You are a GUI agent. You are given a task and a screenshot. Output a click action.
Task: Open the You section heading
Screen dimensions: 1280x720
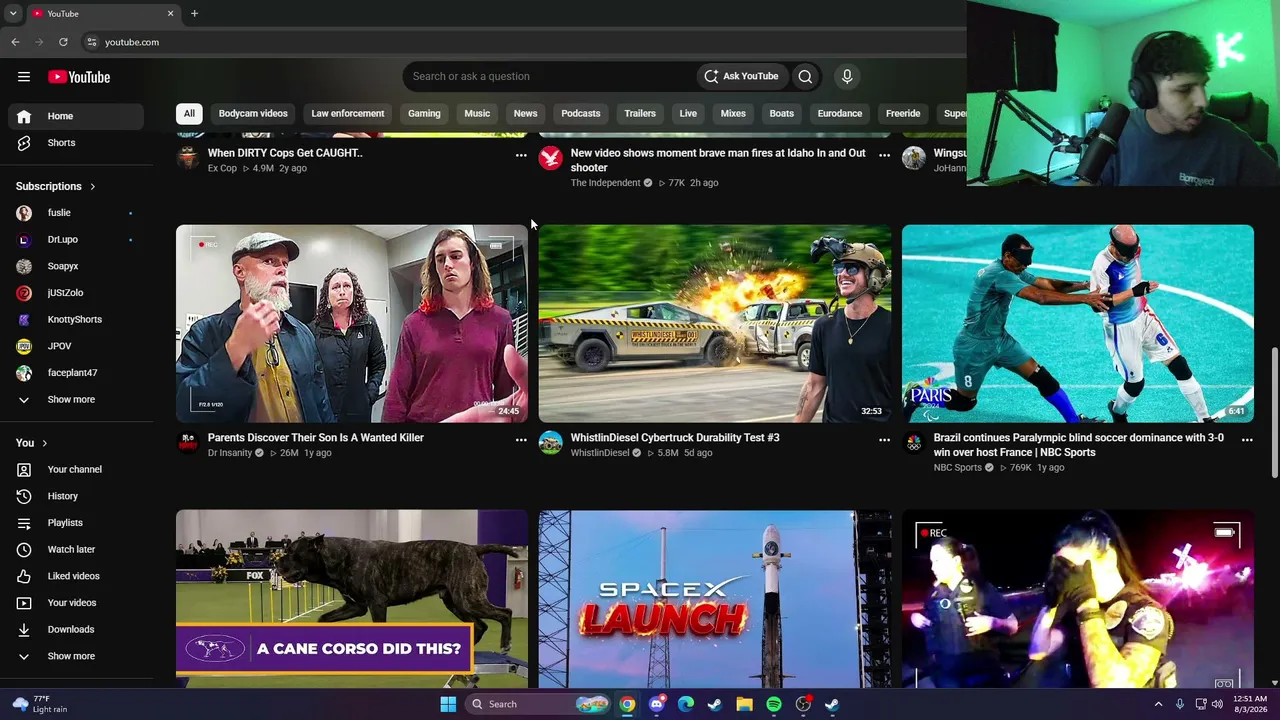tap(32, 443)
